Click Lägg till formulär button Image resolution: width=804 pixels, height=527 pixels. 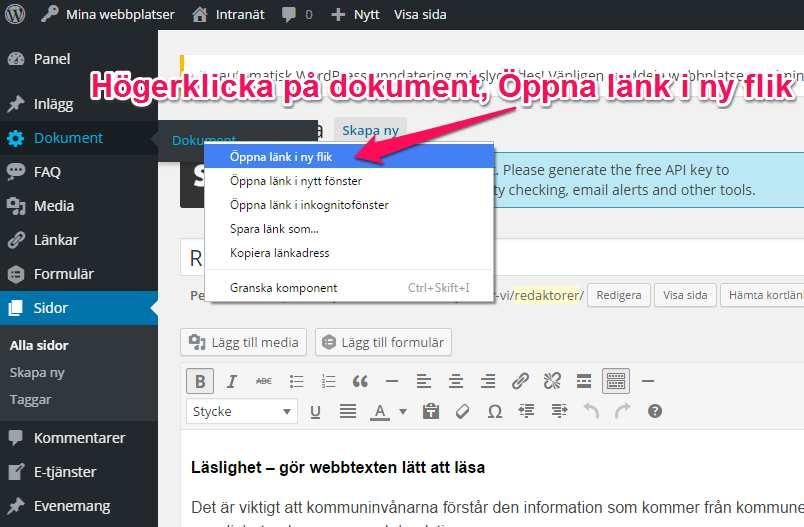tap(384, 342)
